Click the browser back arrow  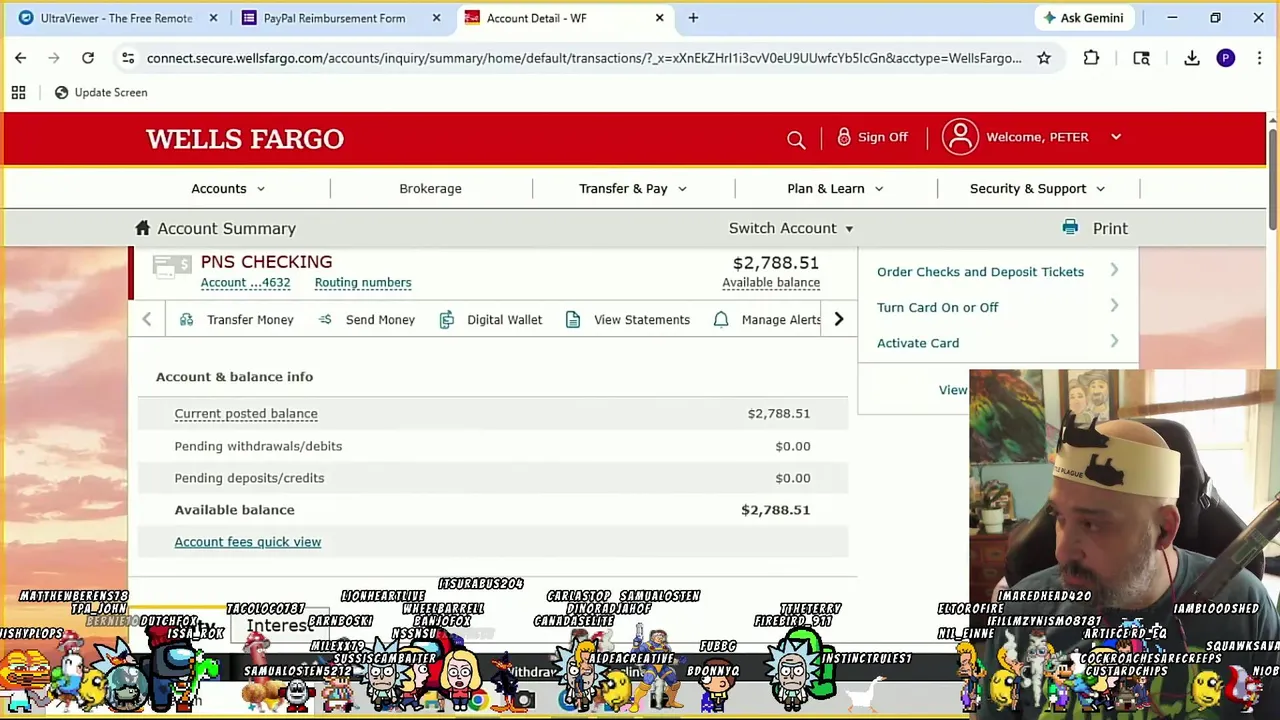tap(20, 58)
